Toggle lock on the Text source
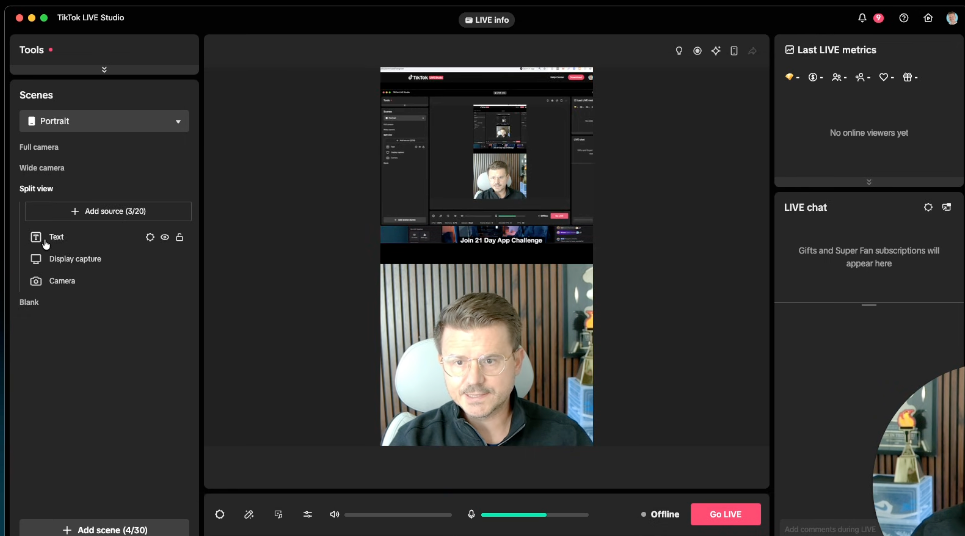This screenshot has width=965, height=536. 180,237
